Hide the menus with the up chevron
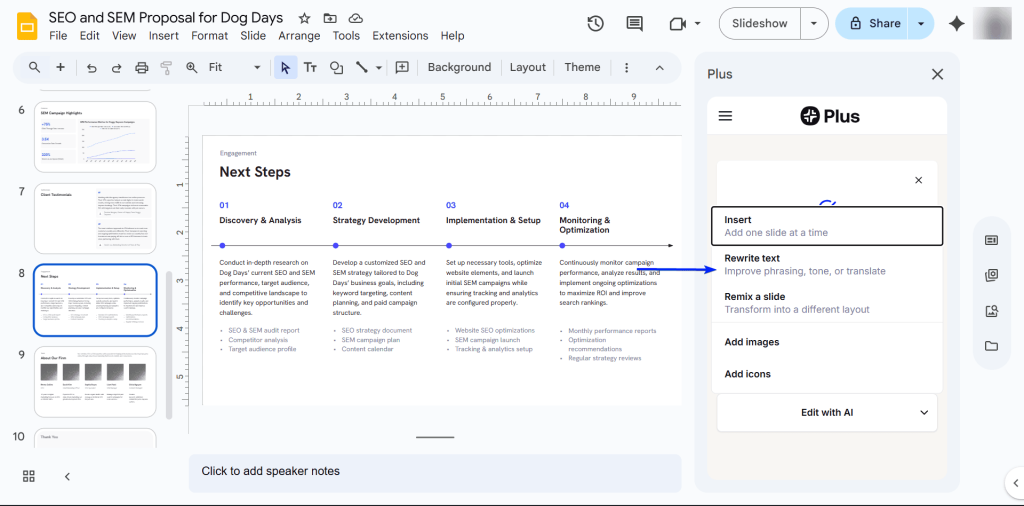The height and width of the screenshot is (506, 1024). [x=659, y=68]
